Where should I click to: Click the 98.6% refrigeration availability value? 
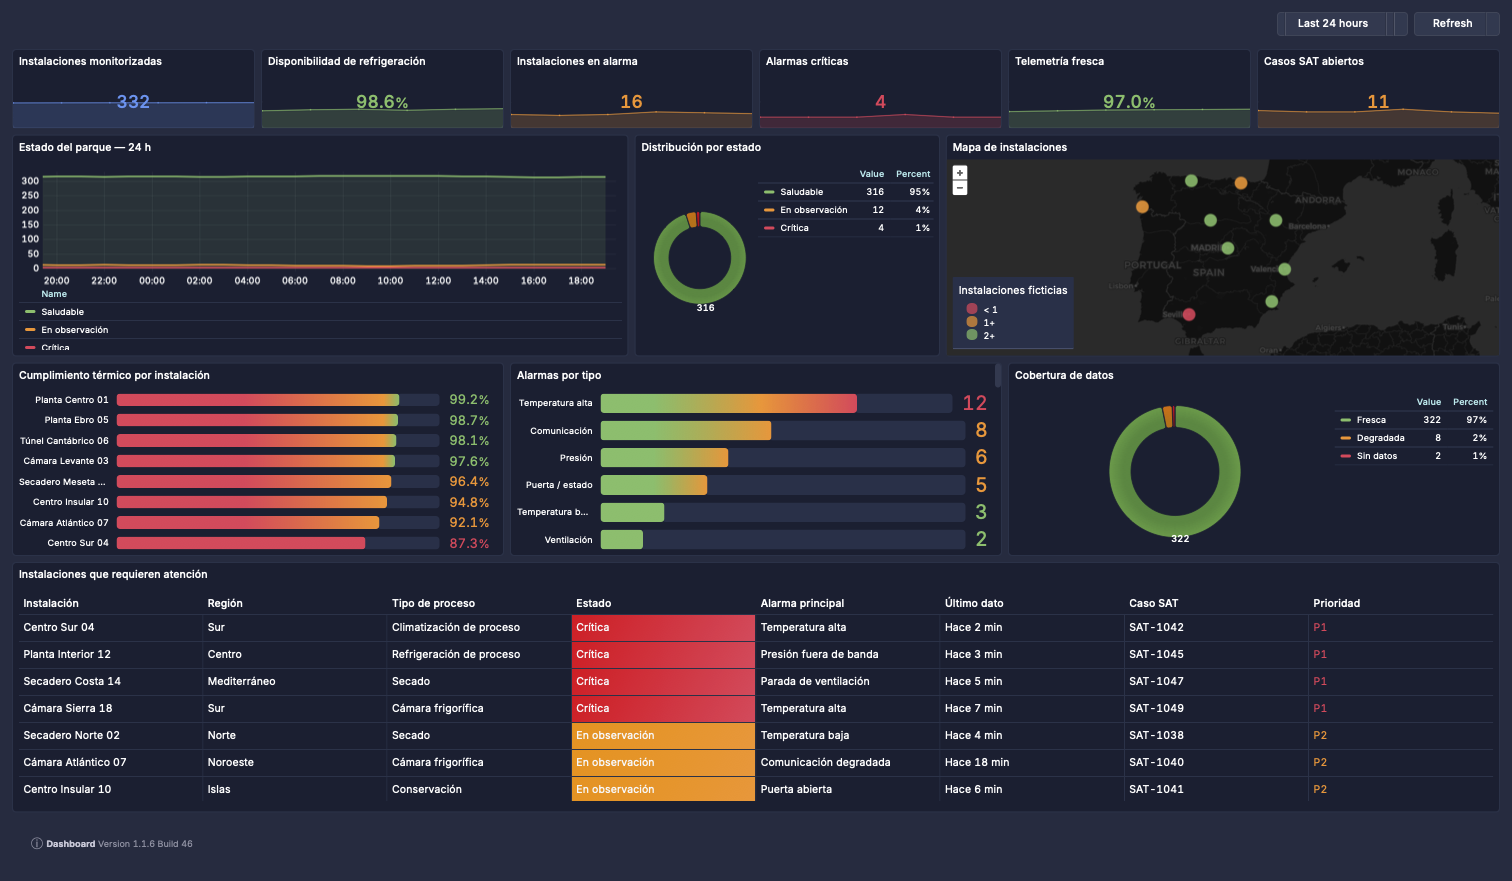pyautogui.click(x=382, y=102)
